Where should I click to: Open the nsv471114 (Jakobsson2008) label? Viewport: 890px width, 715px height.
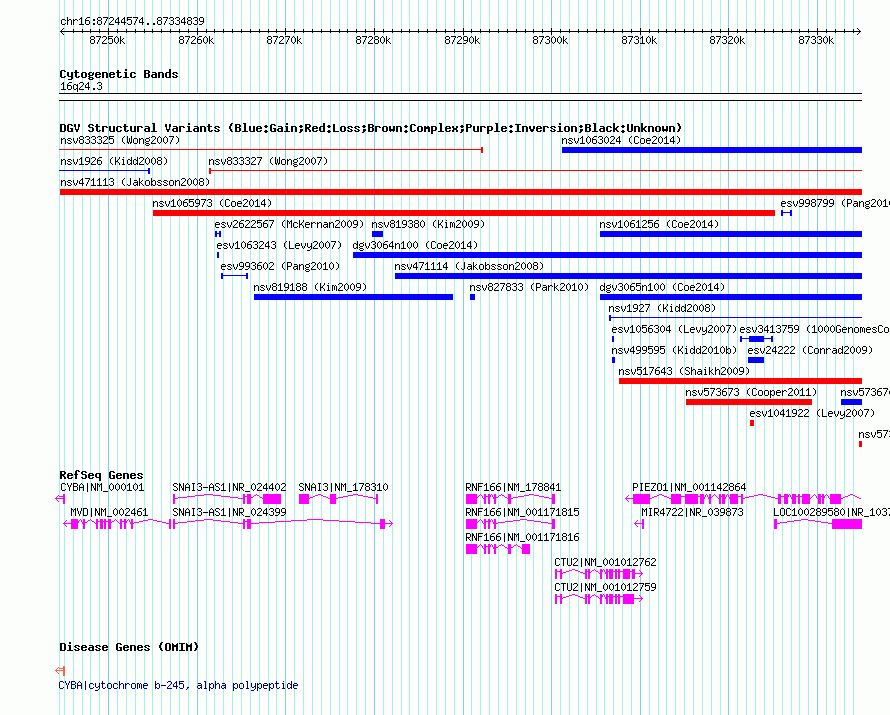[469, 266]
